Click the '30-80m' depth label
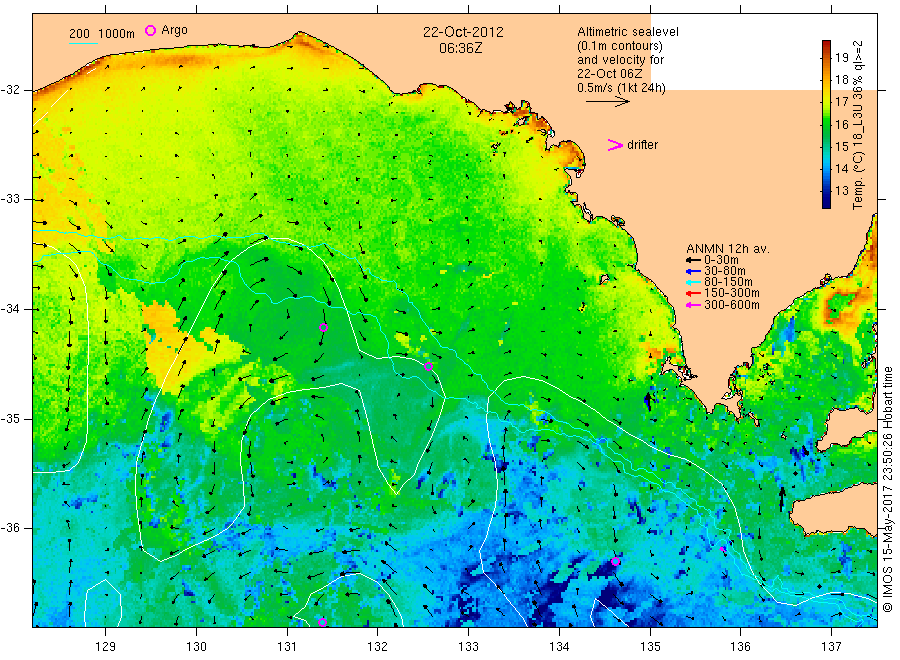The image size is (900, 660). (724, 271)
